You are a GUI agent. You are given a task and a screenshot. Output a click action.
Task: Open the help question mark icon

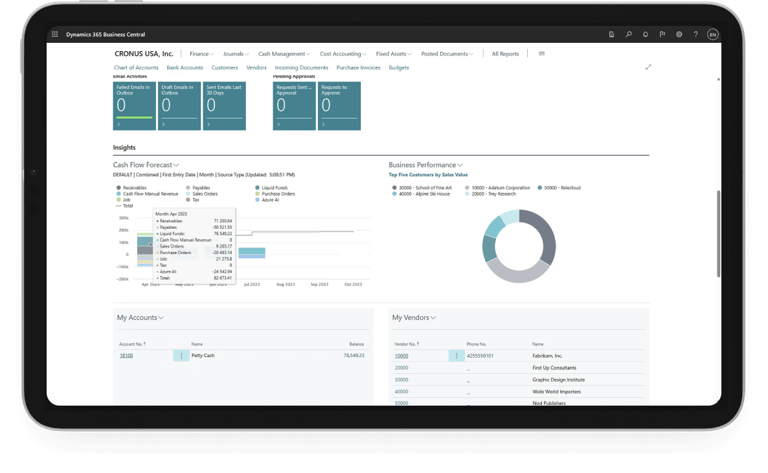pyautogui.click(x=696, y=34)
